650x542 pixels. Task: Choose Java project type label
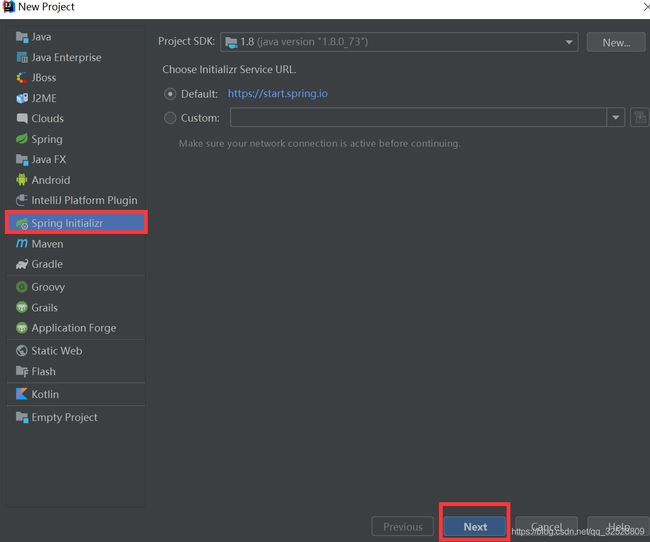pos(41,37)
